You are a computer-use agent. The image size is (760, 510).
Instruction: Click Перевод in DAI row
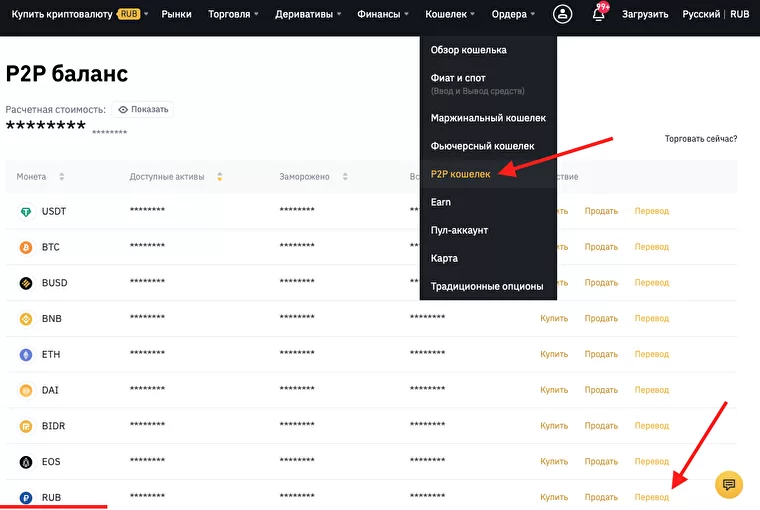652,390
